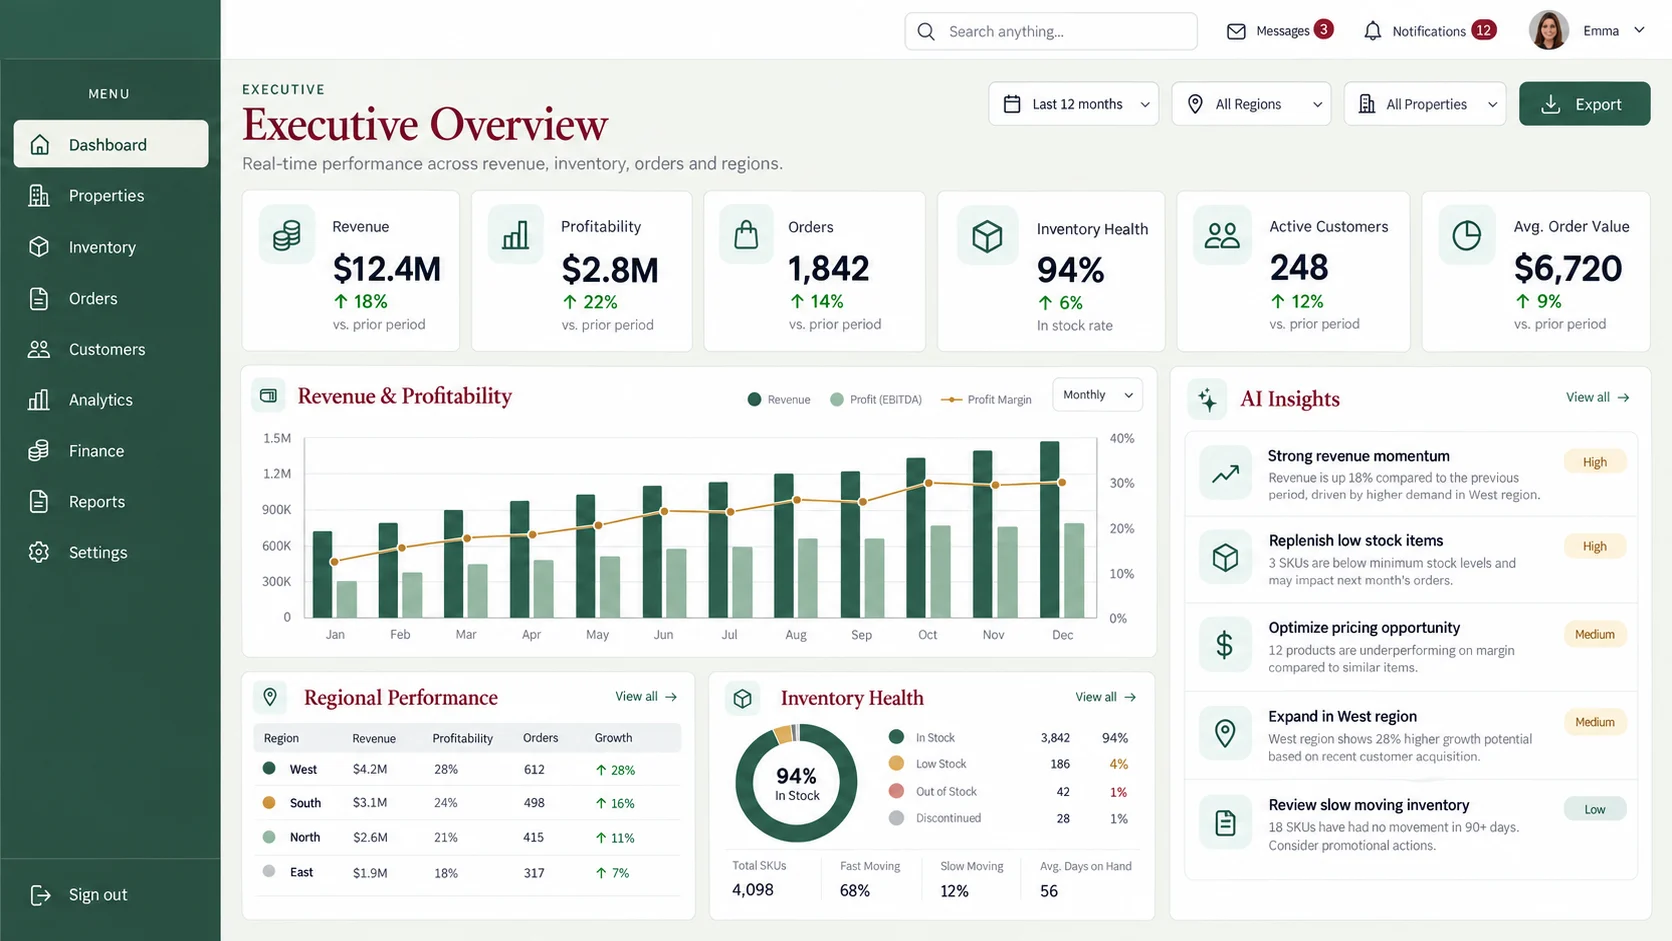
Task: Click View all in Regional Performance
Action: coord(646,696)
